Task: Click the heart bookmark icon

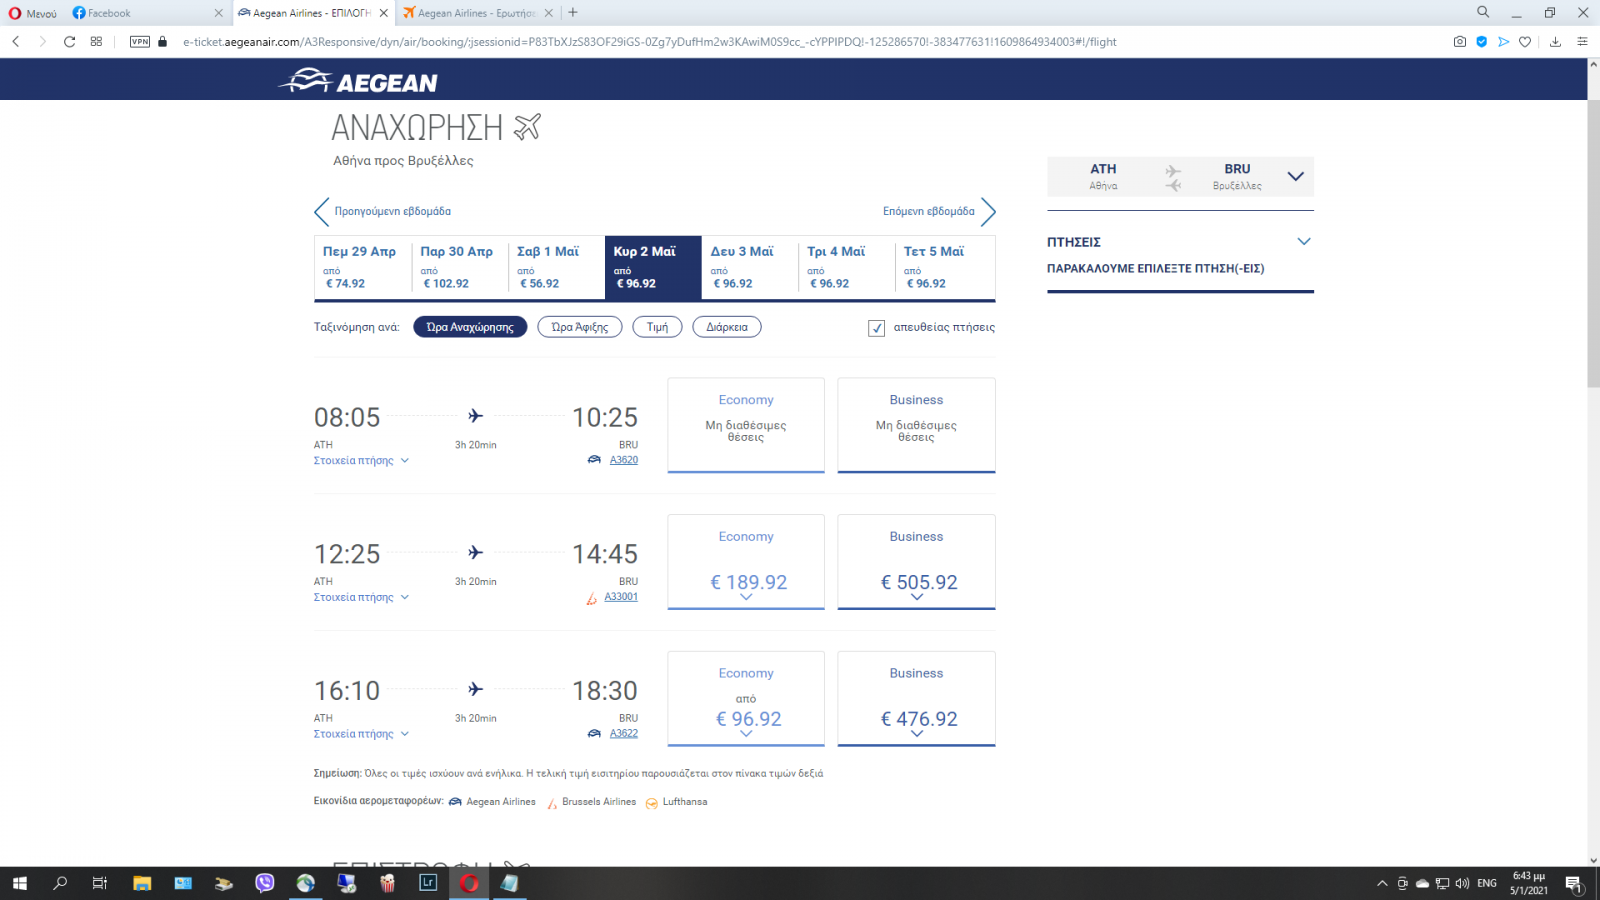Action: 1525,42
